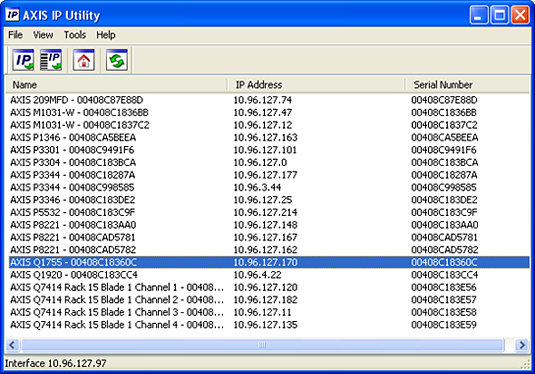Open the Tools menu

pyautogui.click(x=75, y=35)
